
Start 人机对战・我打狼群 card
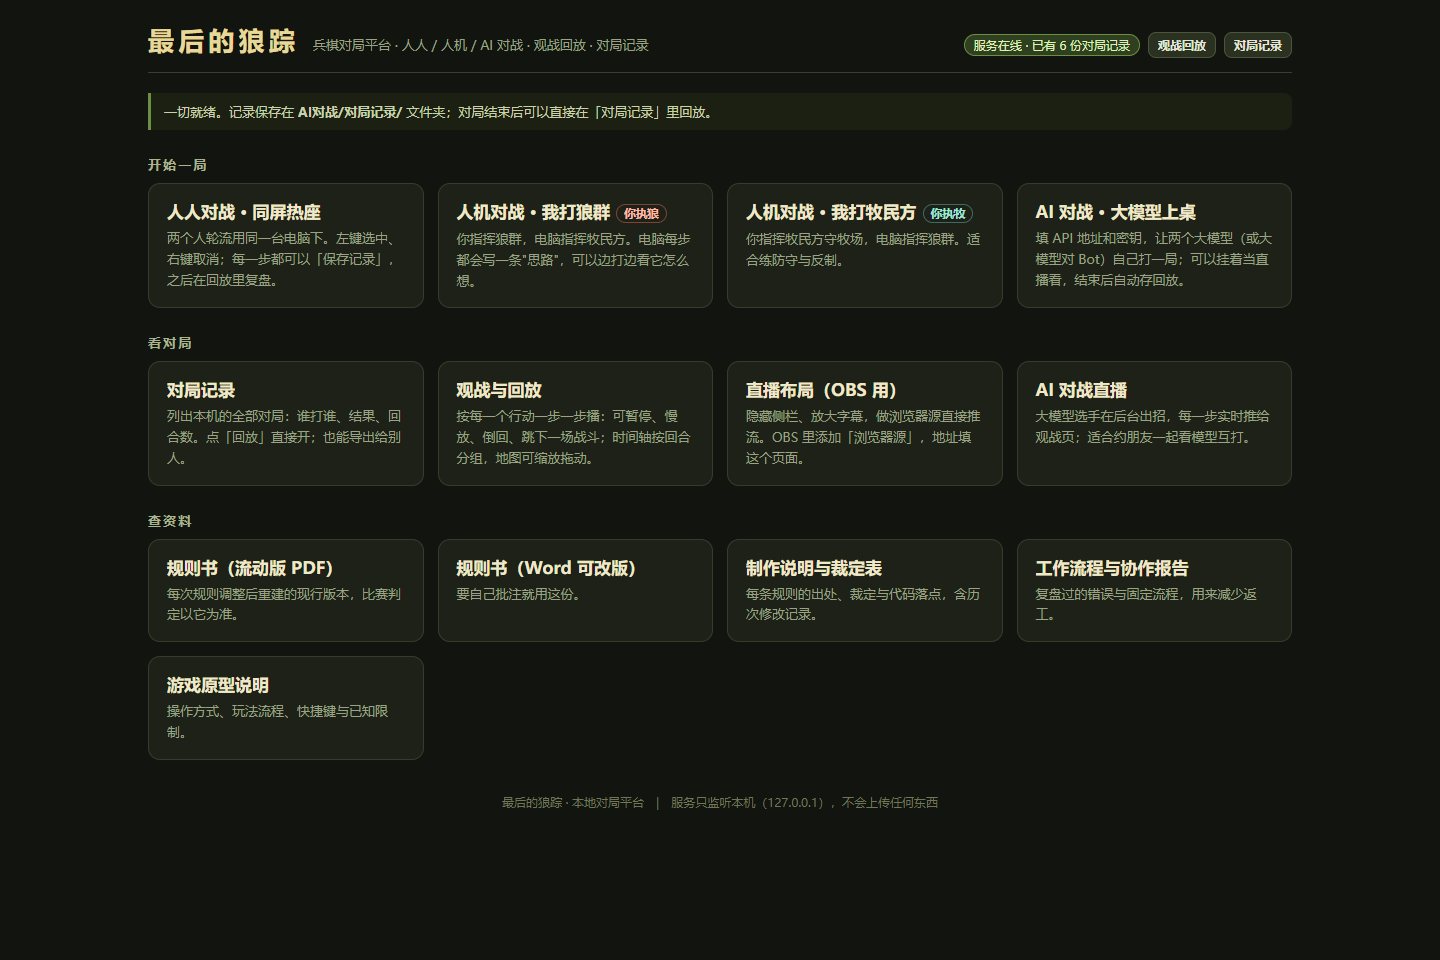[x=575, y=245]
